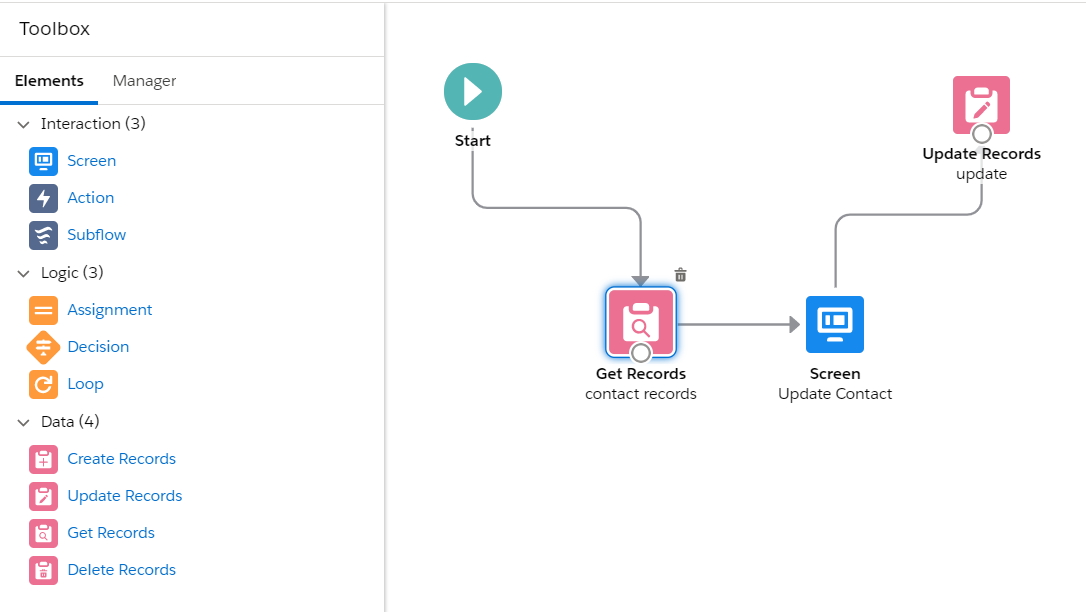The height and width of the screenshot is (612, 1086).
Task: Click the 'Logic (3)' heading text
Action: 72,273
